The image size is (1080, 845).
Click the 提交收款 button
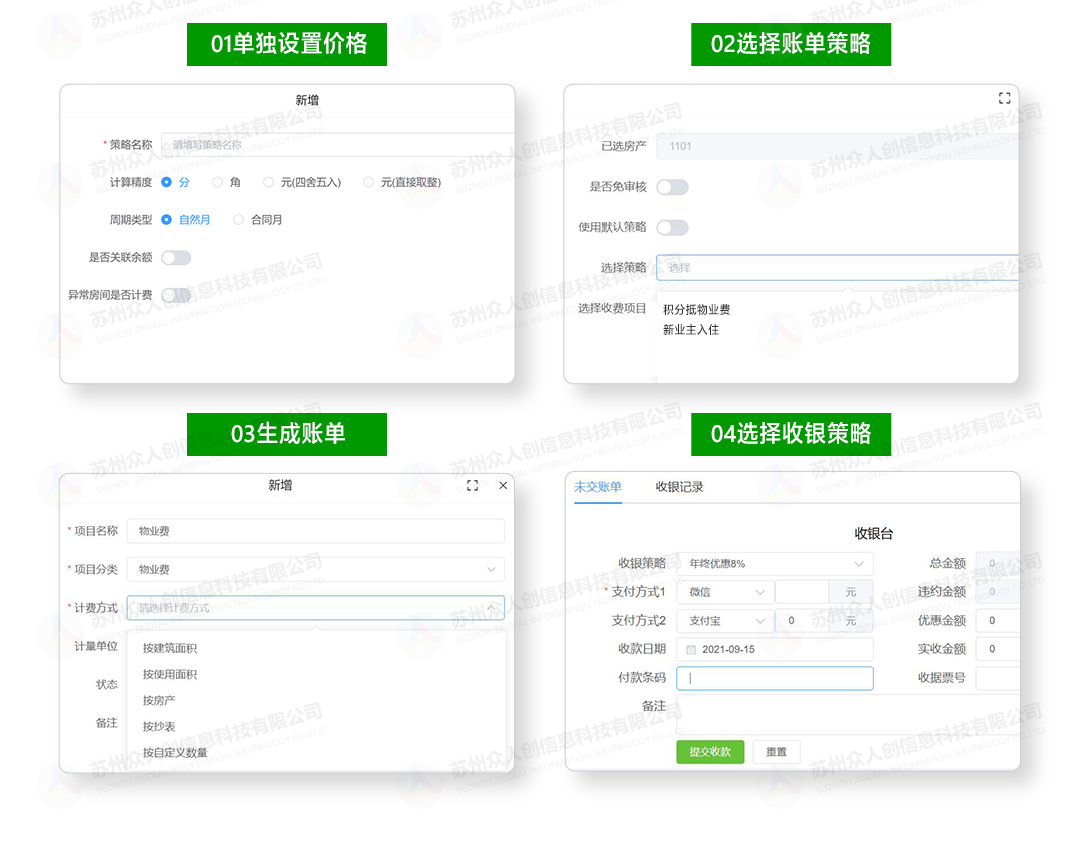pyautogui.click(x=710, y=752)
